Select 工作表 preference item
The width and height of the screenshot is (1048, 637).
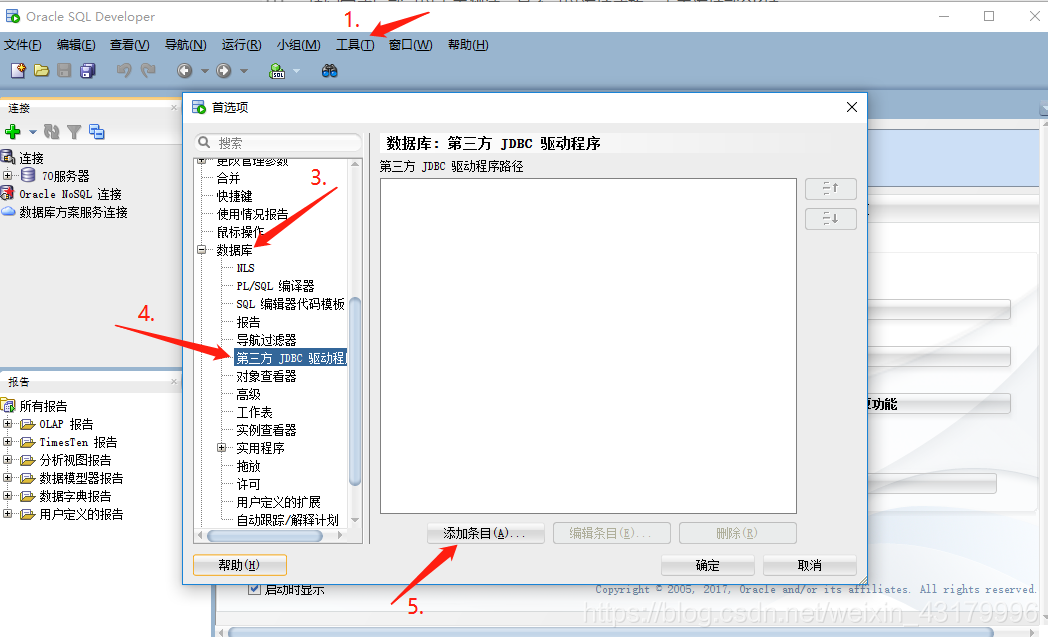point(254,412)
